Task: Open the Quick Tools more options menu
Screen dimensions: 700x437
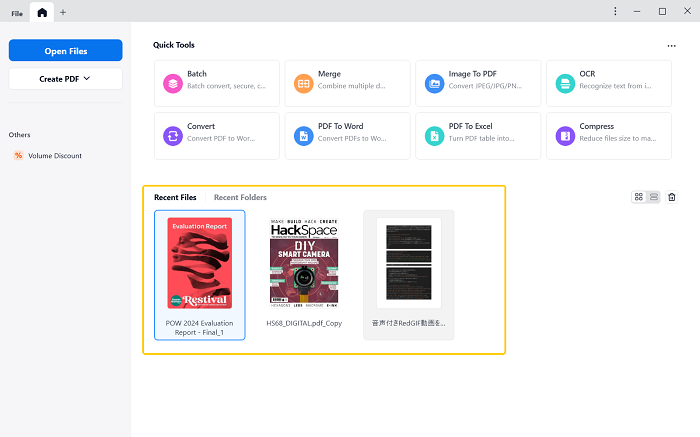Action: point(671,46)
